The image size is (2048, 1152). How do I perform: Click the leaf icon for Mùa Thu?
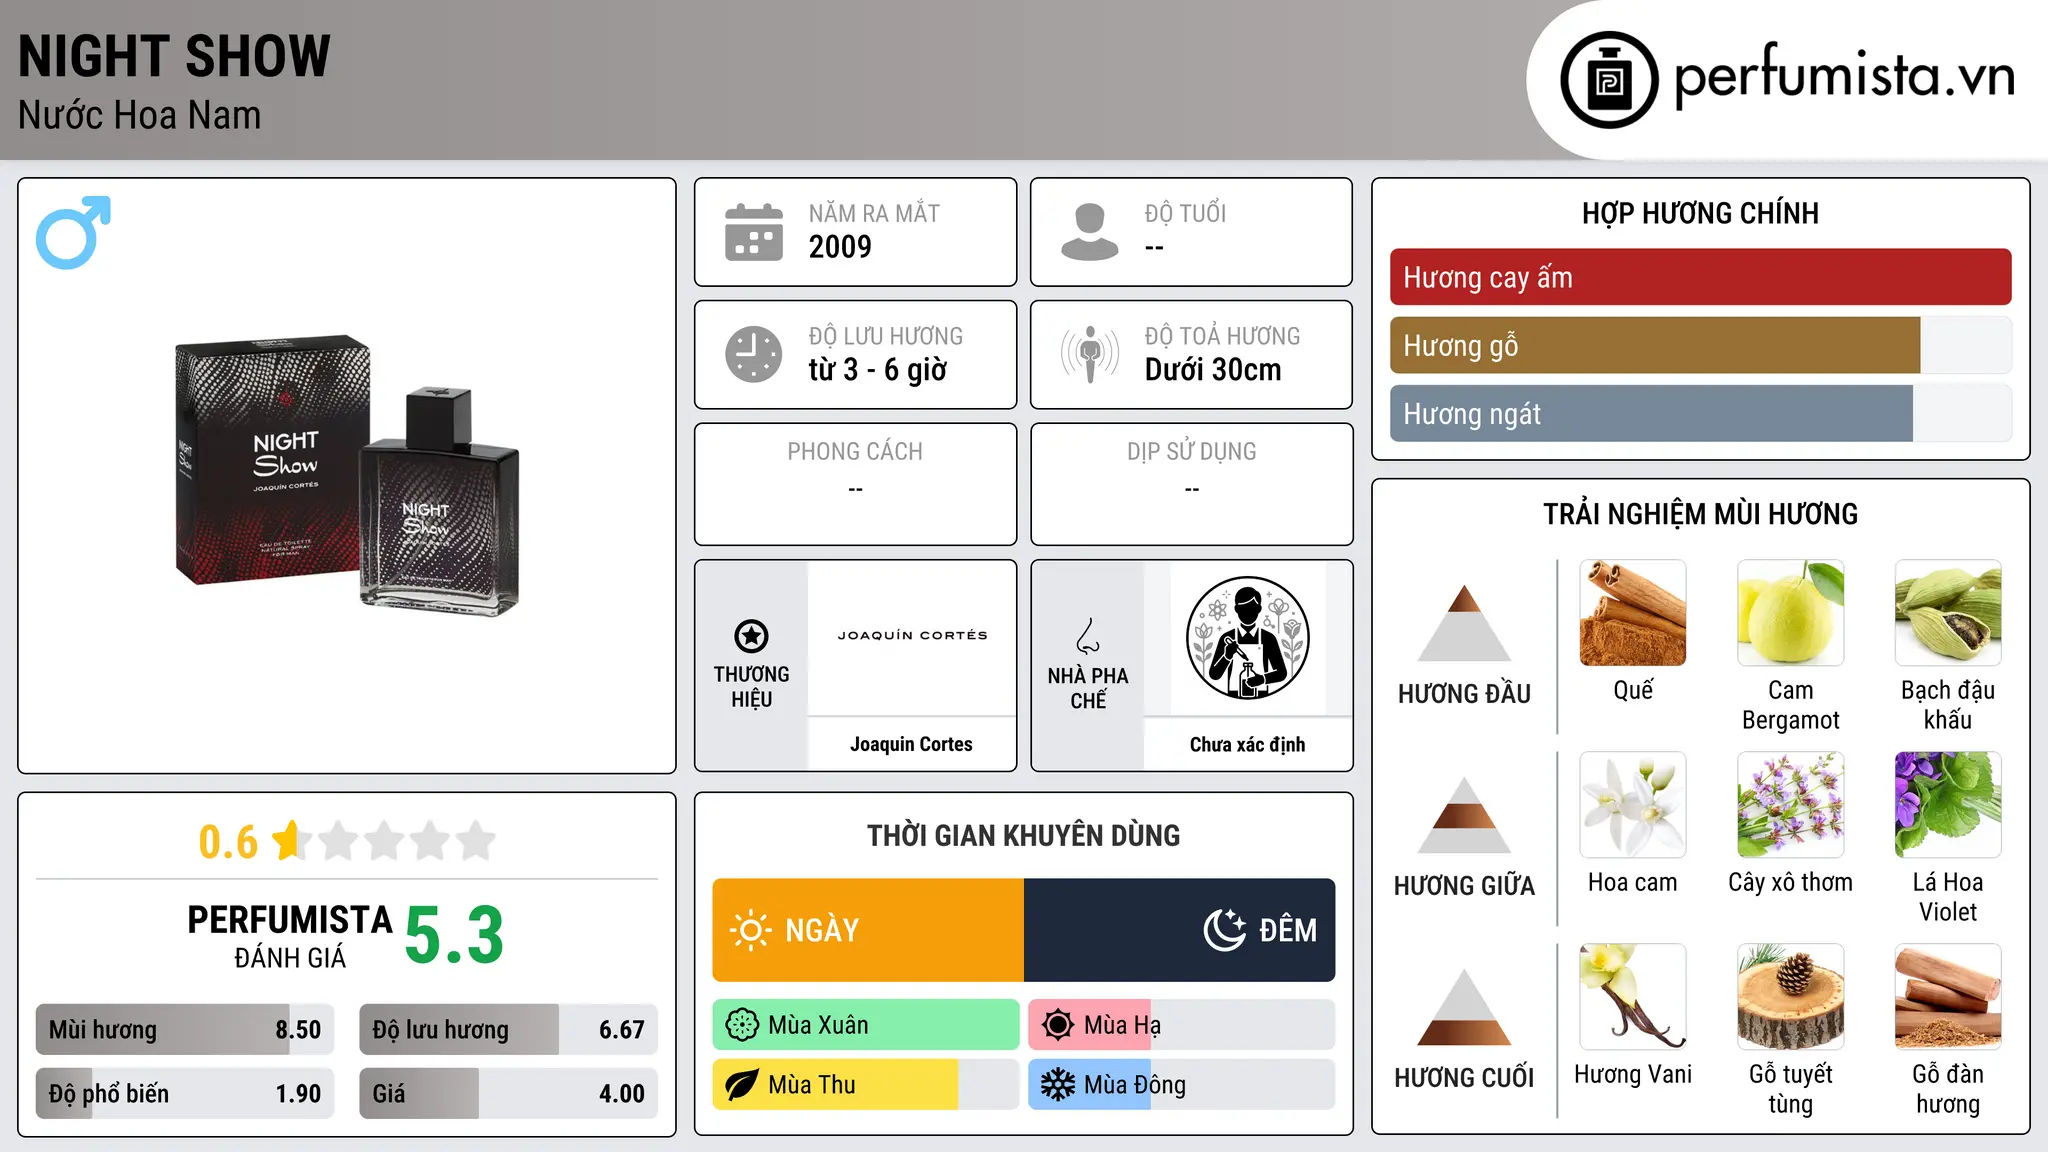pyautogui.click(x=742, y=1085)
